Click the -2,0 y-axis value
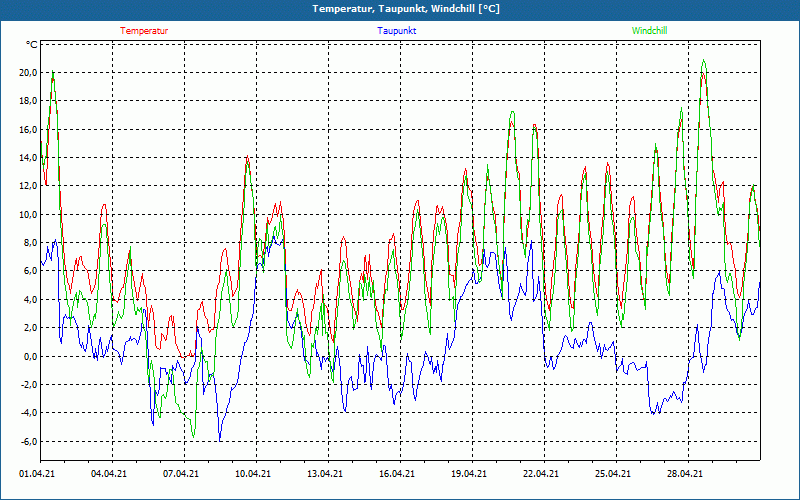The image size is (800, 500). (29, 384)
